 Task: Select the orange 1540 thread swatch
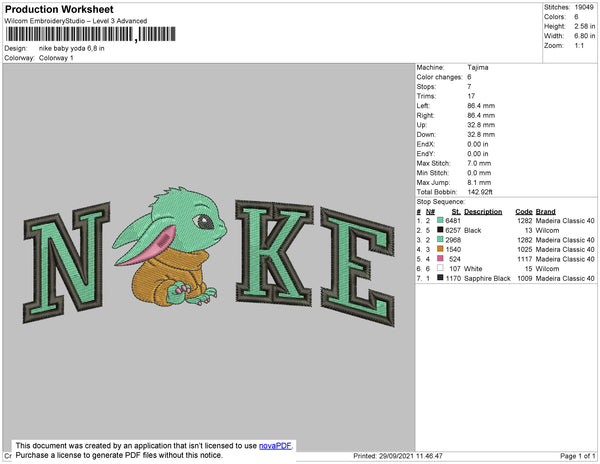point(440,249)
